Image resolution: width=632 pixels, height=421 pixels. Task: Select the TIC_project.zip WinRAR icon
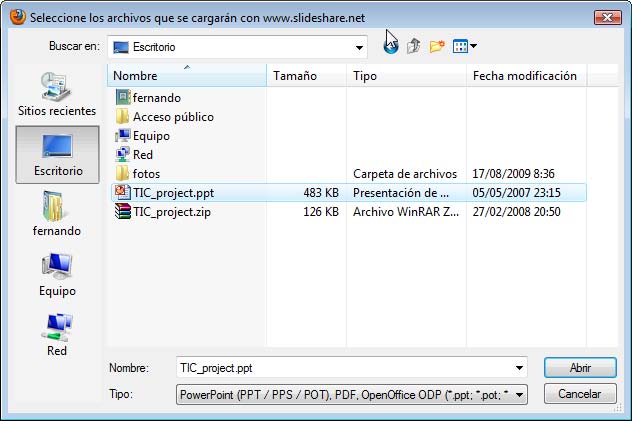pyautogui.click(x=123, y=211)
